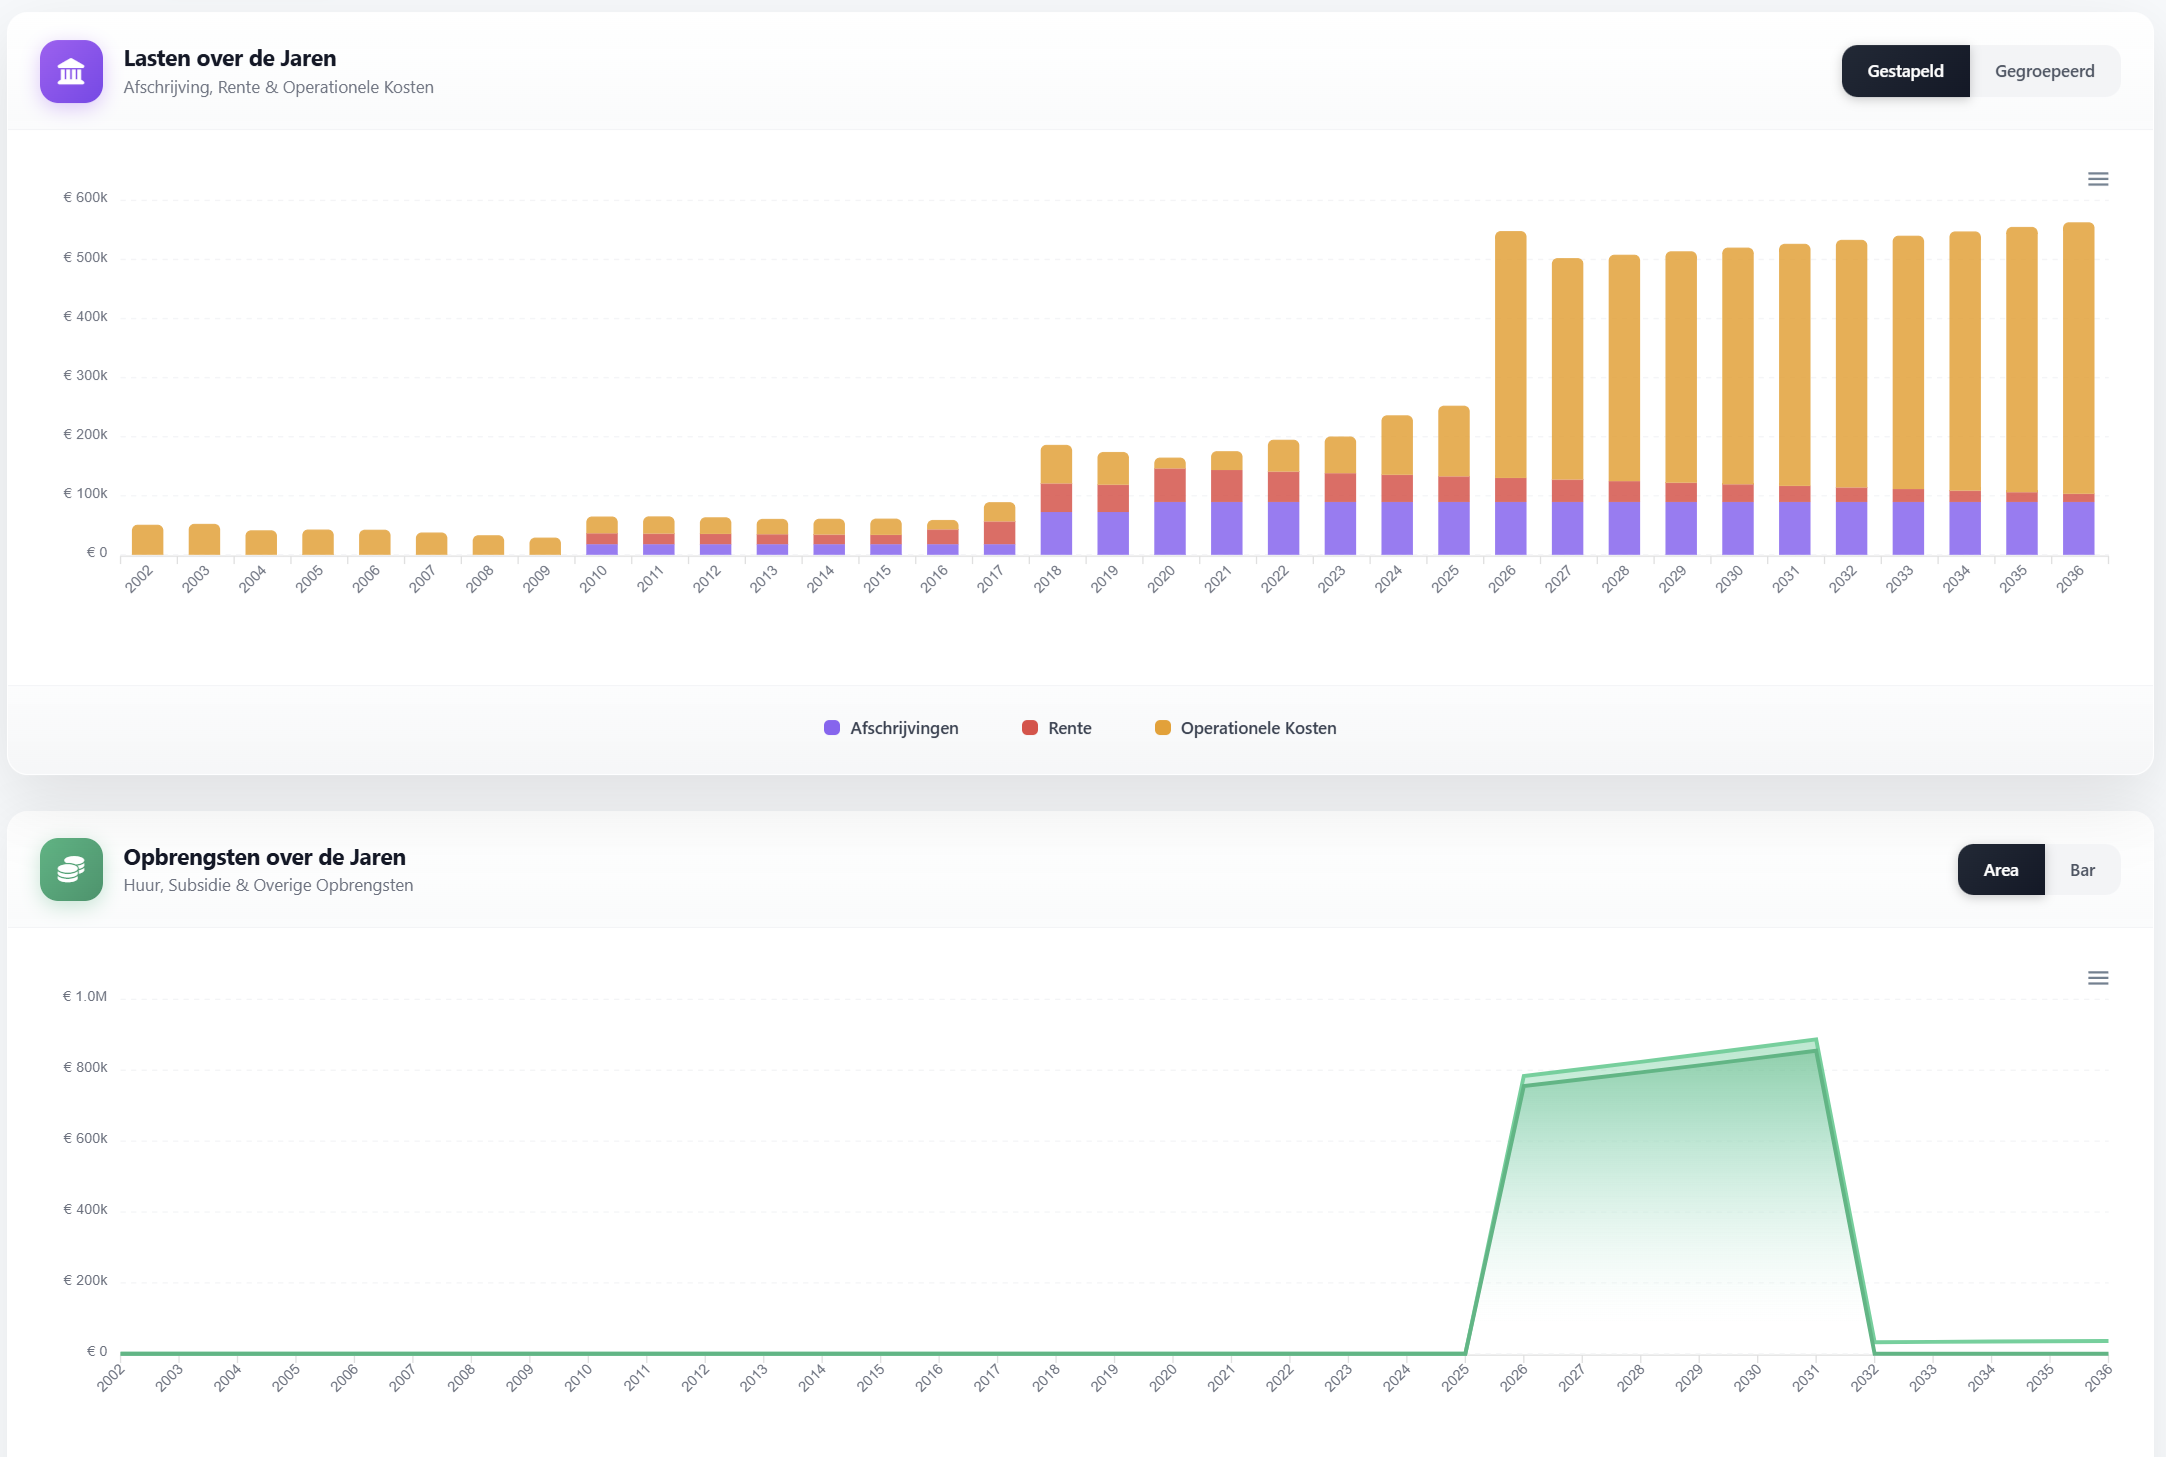Open hamburger menu on Opbrengsten chart
Viewport: 2166px width, 1457px height.
coord(2097,978)
